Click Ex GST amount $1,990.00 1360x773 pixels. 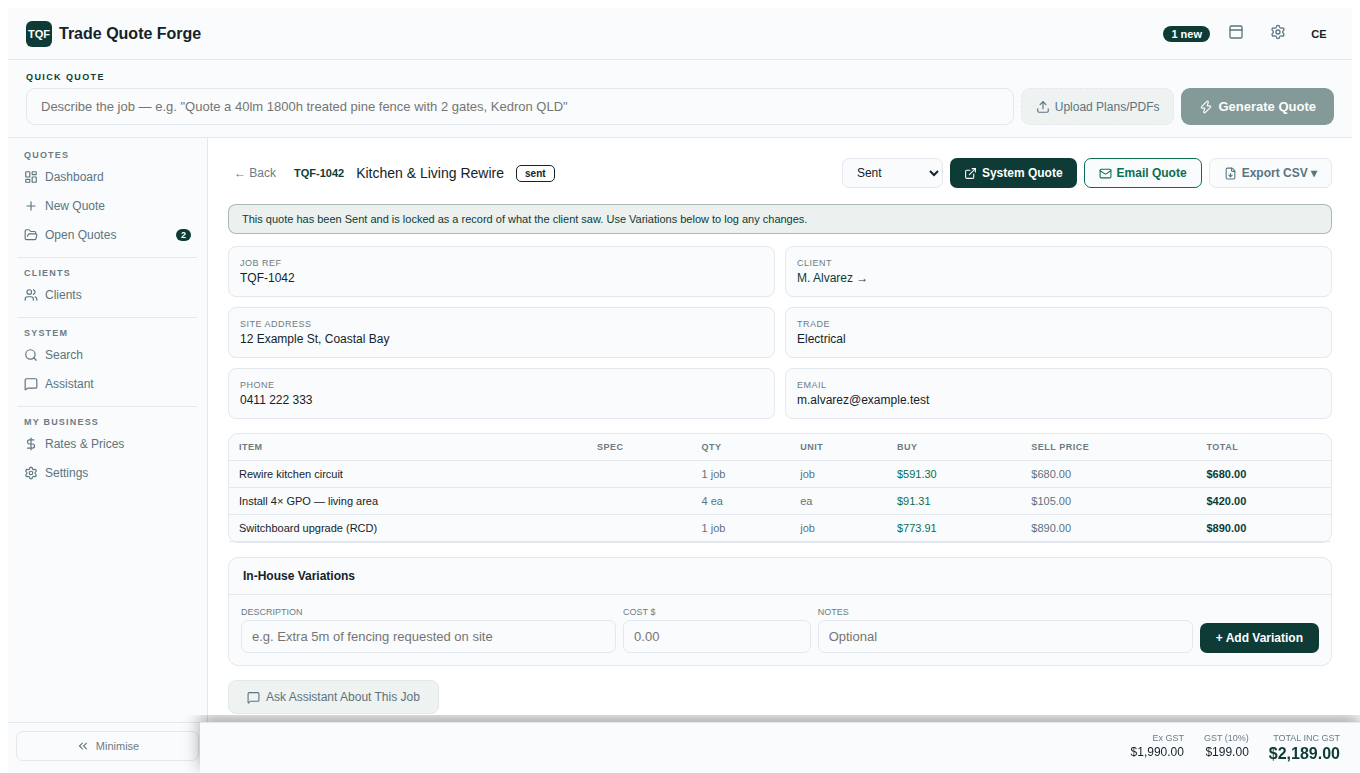point(1157,752)
